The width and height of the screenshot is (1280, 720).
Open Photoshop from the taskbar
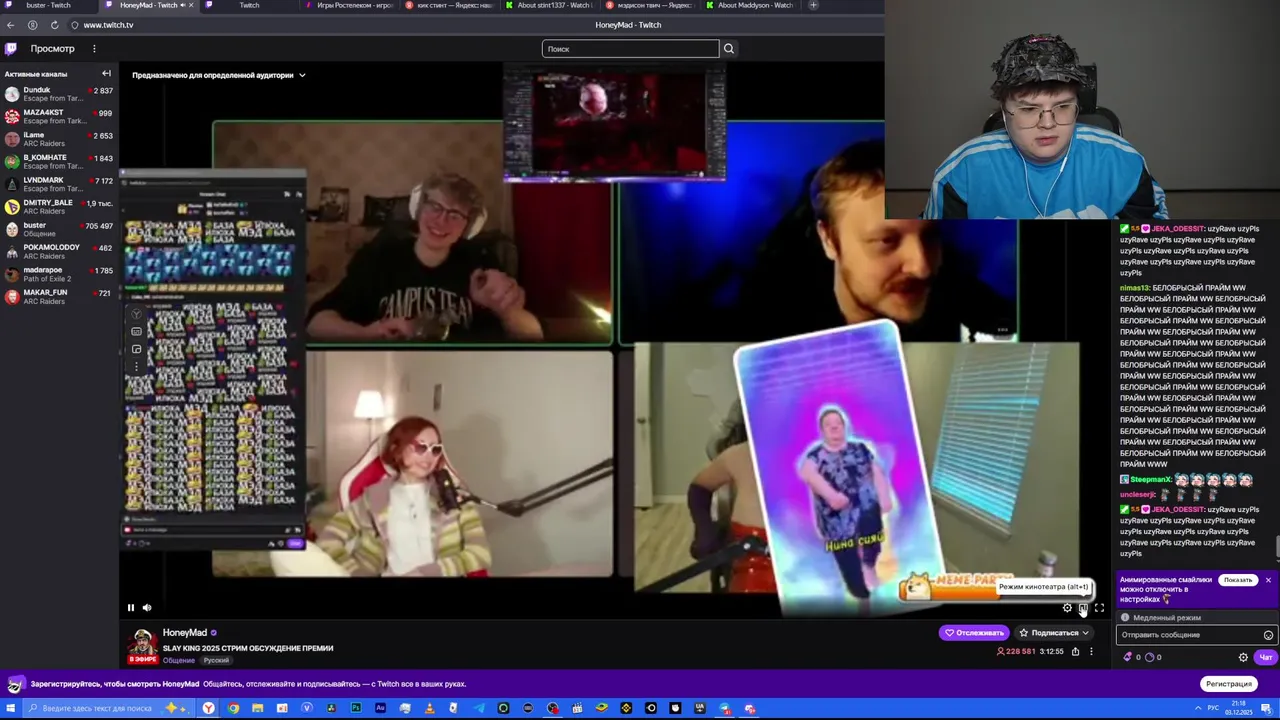(356, 708)
